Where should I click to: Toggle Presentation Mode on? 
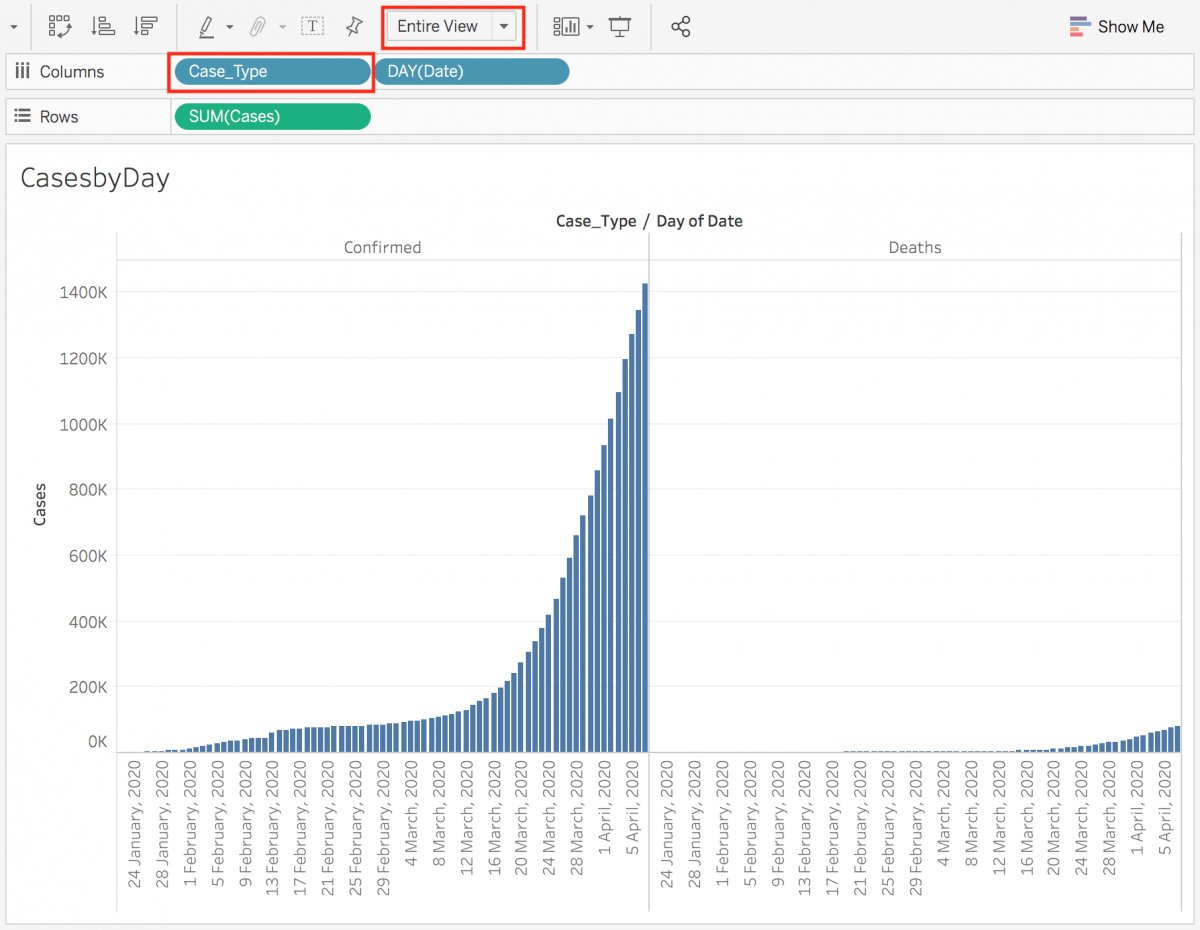pos(620,27)
